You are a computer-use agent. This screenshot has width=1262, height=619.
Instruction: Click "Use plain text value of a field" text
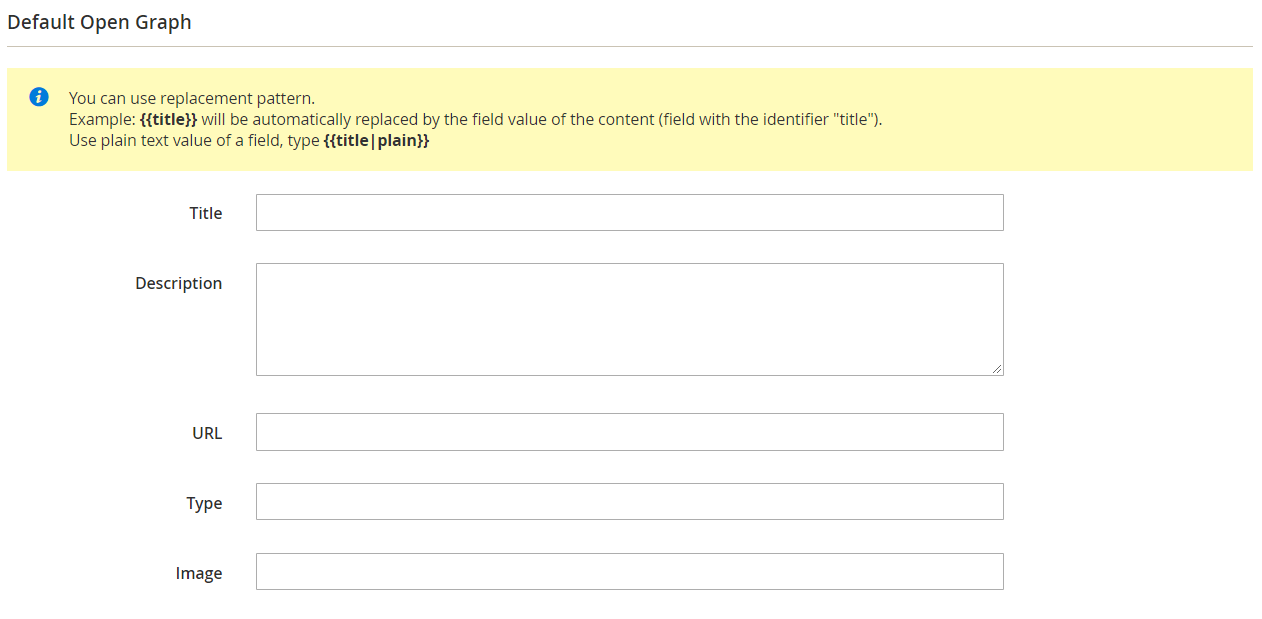pyautogui.click(x=175, y=141)
